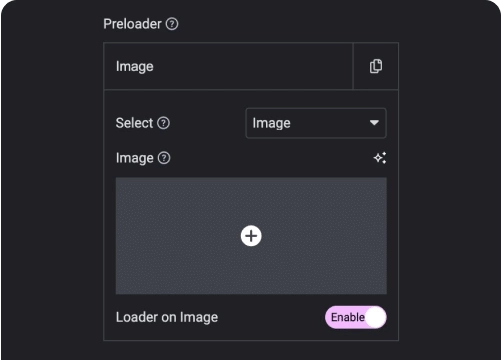Click the Enable text on the pink toggle
Screen dimensions: 501x360
click(348, 317)
